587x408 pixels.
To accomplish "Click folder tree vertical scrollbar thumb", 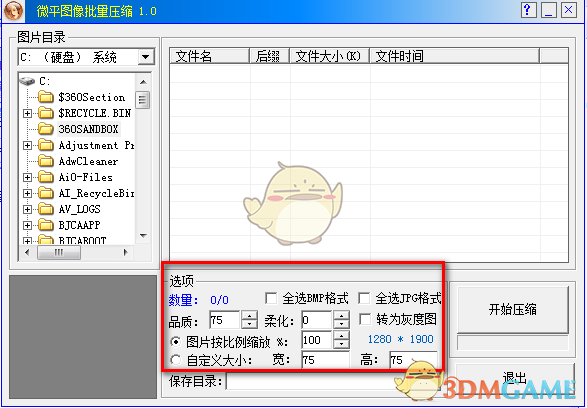I will [143, 100].
